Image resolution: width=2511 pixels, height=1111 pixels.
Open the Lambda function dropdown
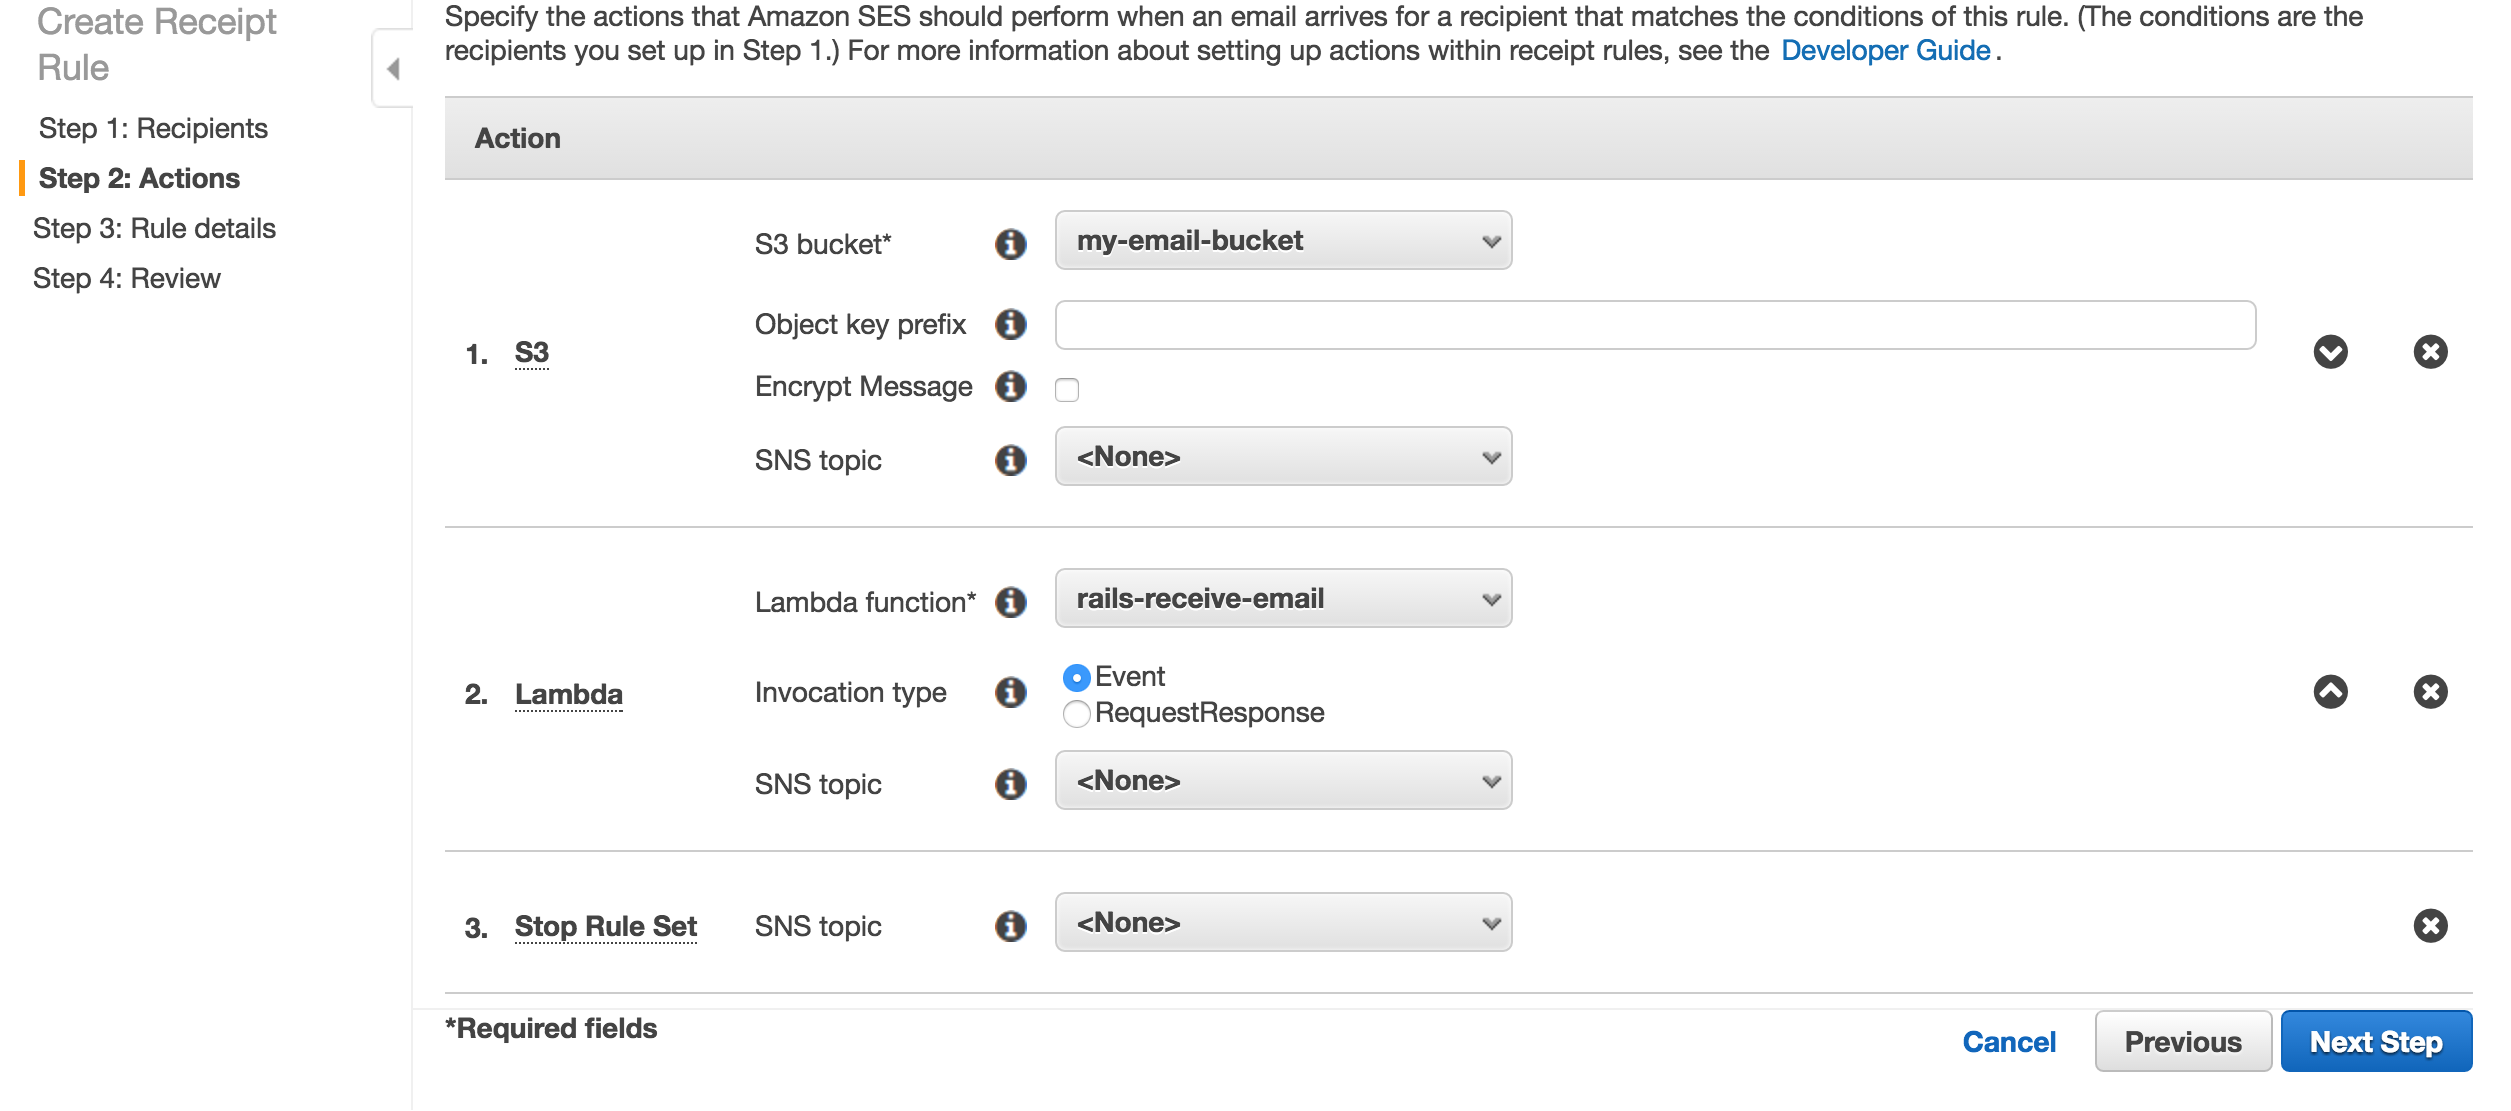tap(1283, 602)
